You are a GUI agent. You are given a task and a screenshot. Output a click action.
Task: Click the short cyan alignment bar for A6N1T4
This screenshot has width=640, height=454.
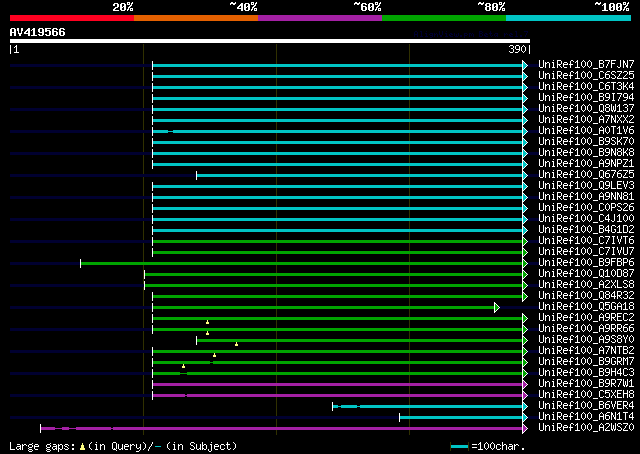click(x=461, y=418)
